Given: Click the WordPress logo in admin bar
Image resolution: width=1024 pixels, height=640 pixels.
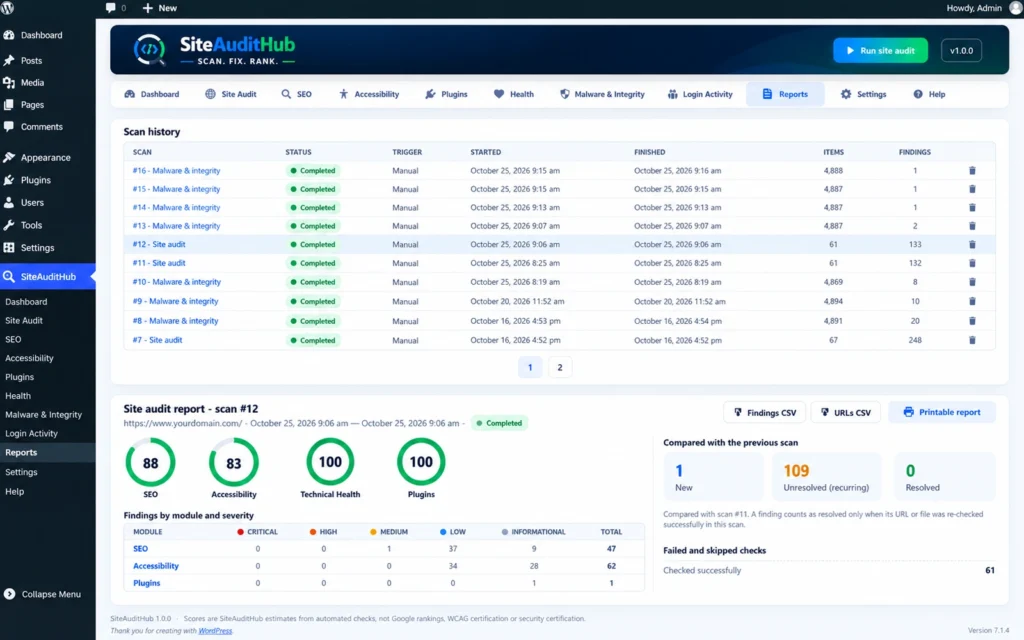Looking at the screenshot, I should (x=8, y=8).
